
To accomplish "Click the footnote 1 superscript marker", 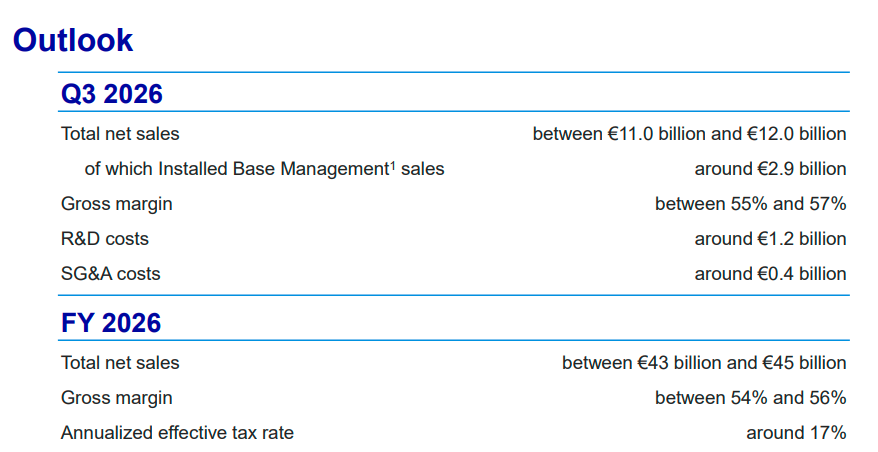I will (x=393, y=165).
